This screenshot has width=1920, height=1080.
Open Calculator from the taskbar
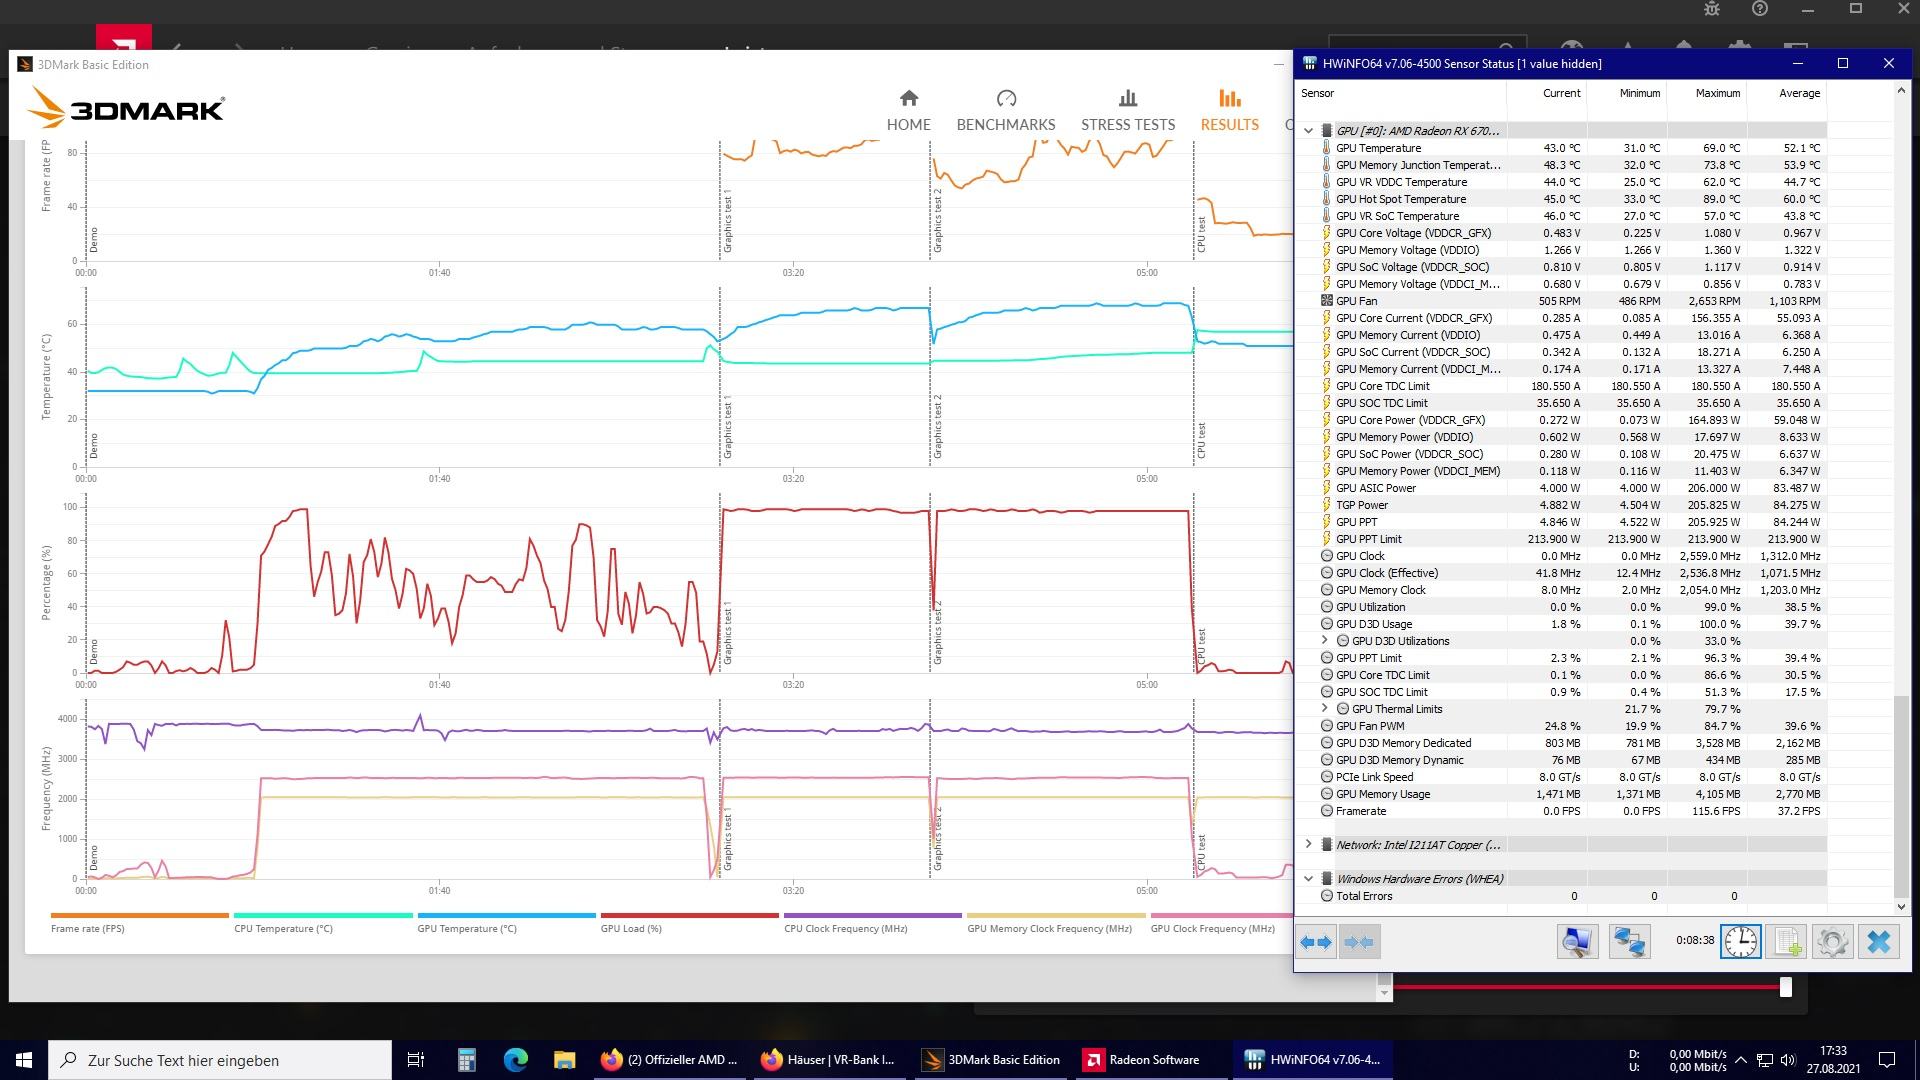click(x=466, y=1060)
